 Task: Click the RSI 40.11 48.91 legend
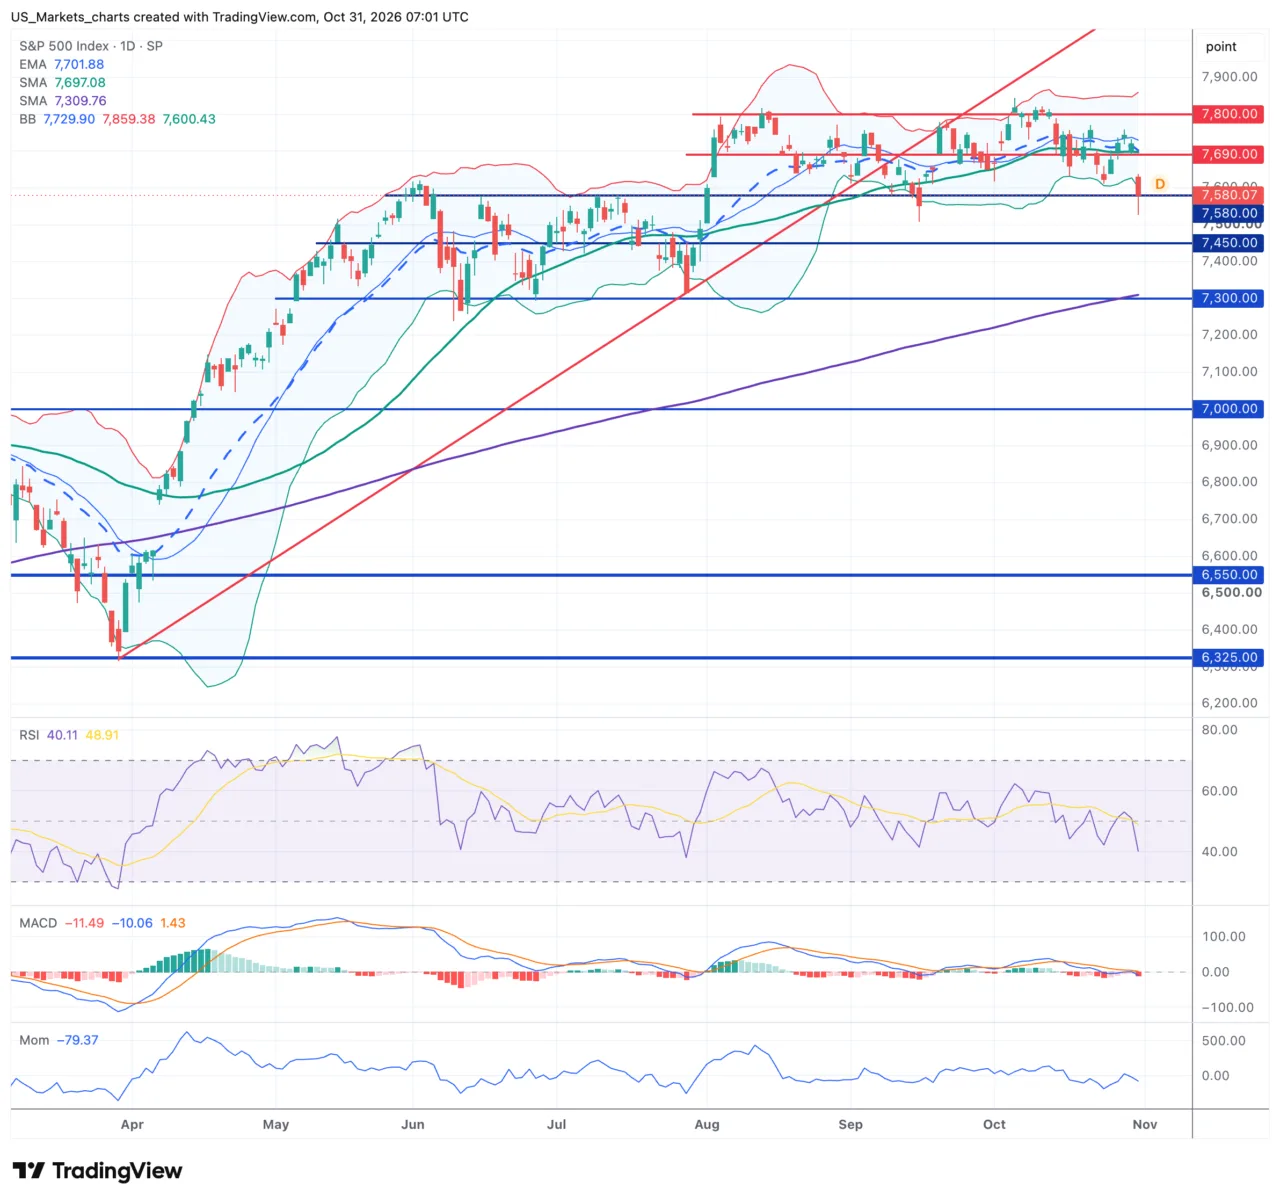coord(69,735)
